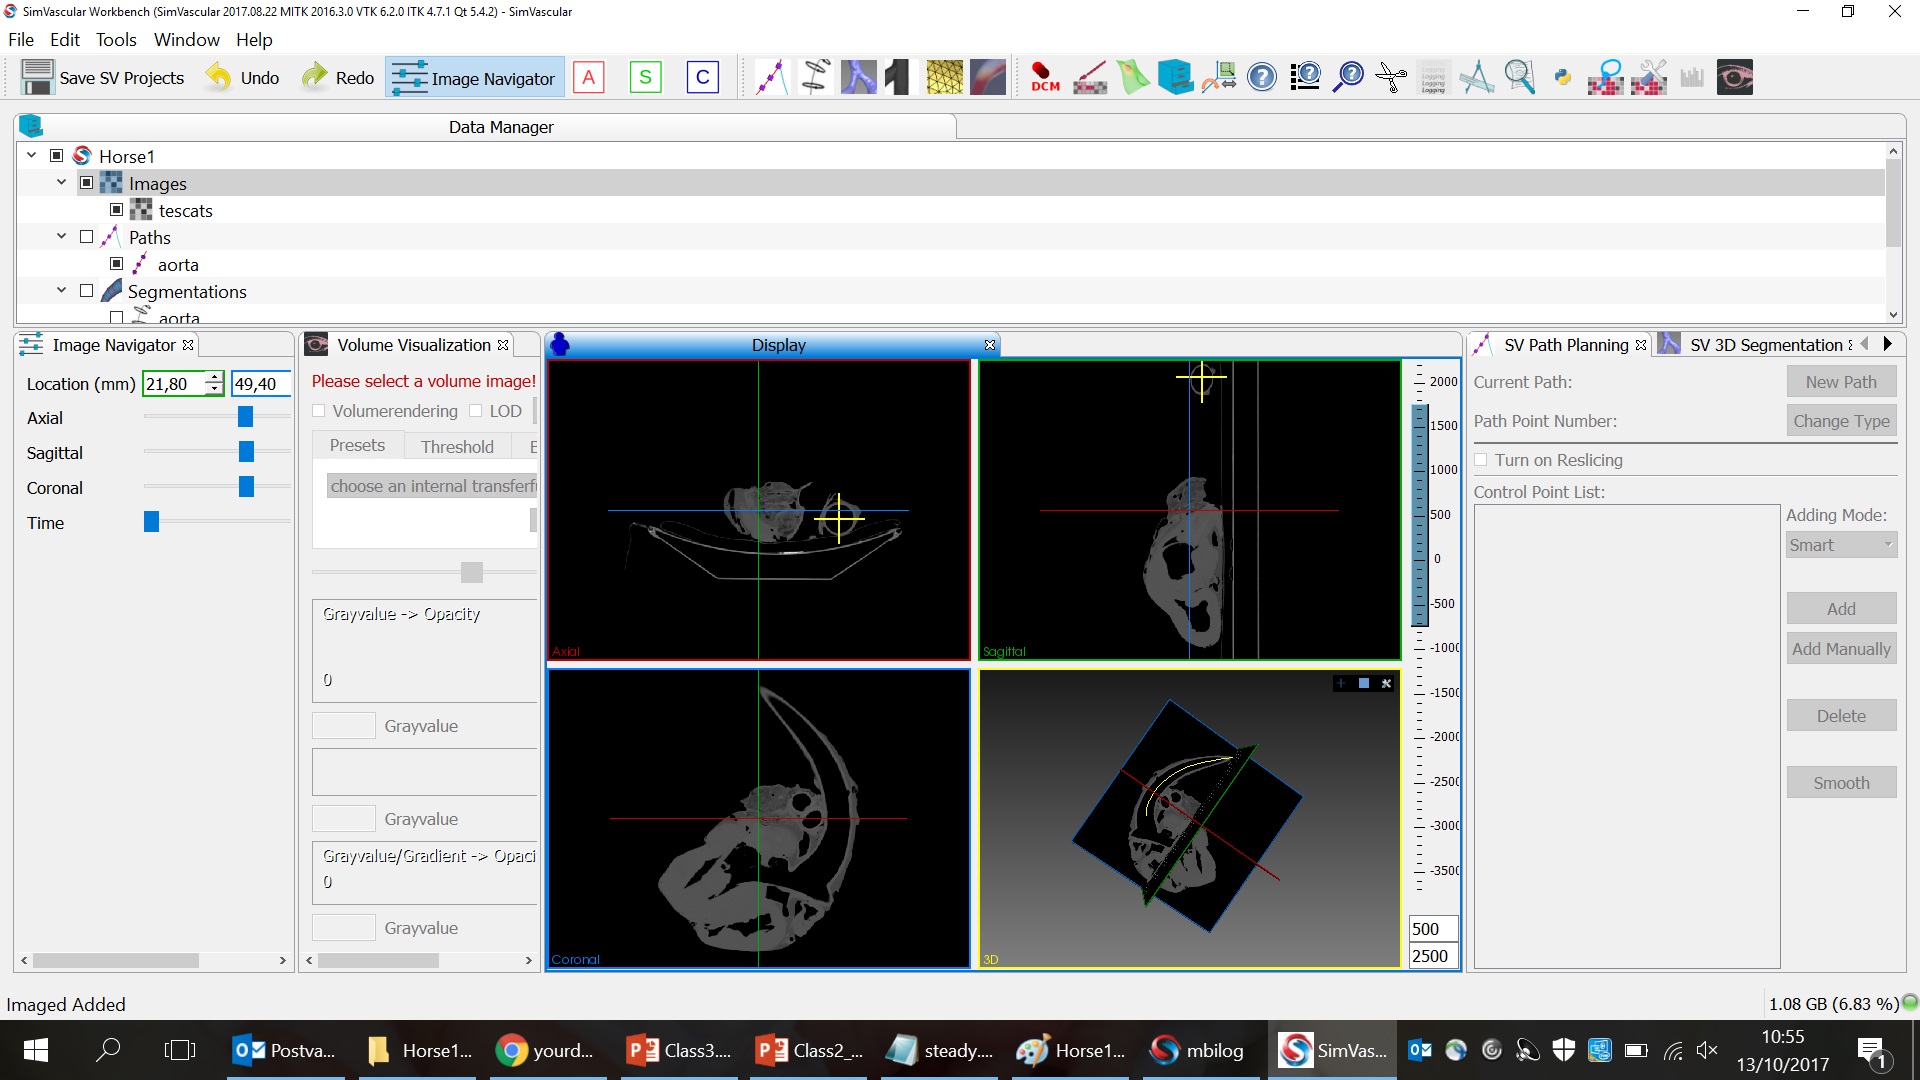Open the Help menu
Screen dimensions: 1920x1080
pos(254,40)
